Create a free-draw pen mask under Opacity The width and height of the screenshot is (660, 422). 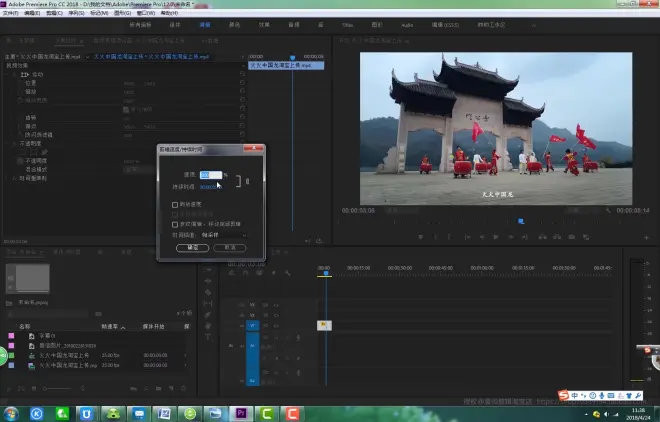(44, 152)
